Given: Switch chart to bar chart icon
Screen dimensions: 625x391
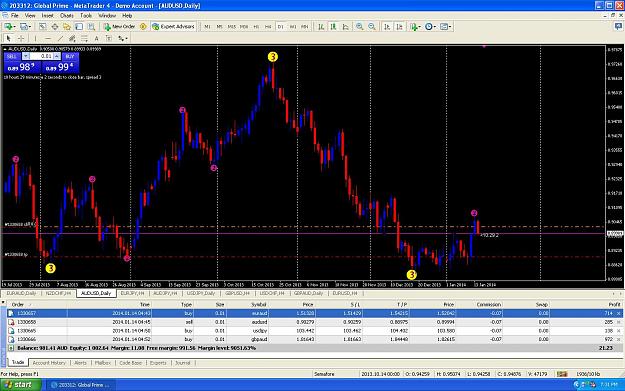Looking at the screenshot, I should pos(321,27).
